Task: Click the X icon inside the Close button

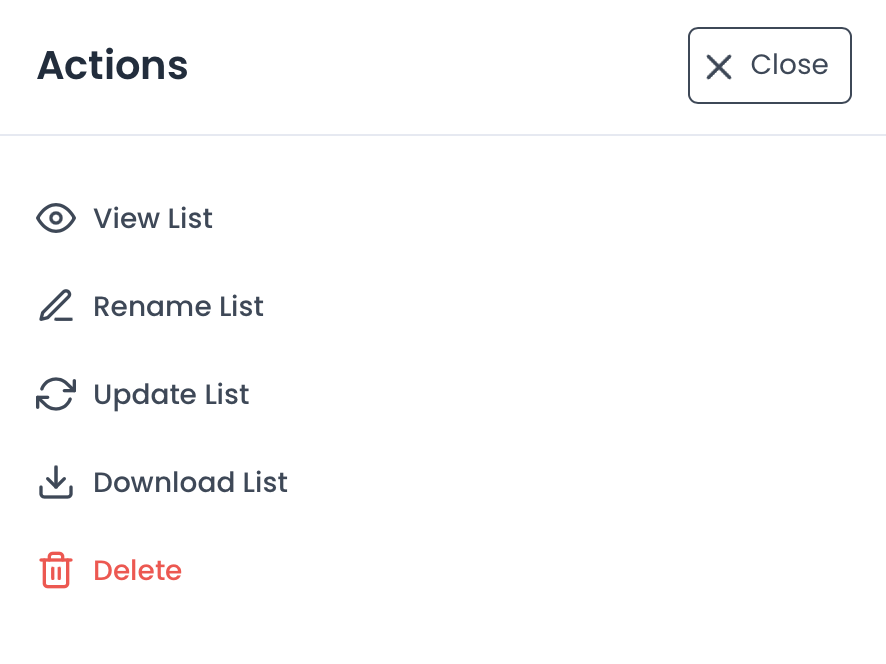Action: (718, 66)
